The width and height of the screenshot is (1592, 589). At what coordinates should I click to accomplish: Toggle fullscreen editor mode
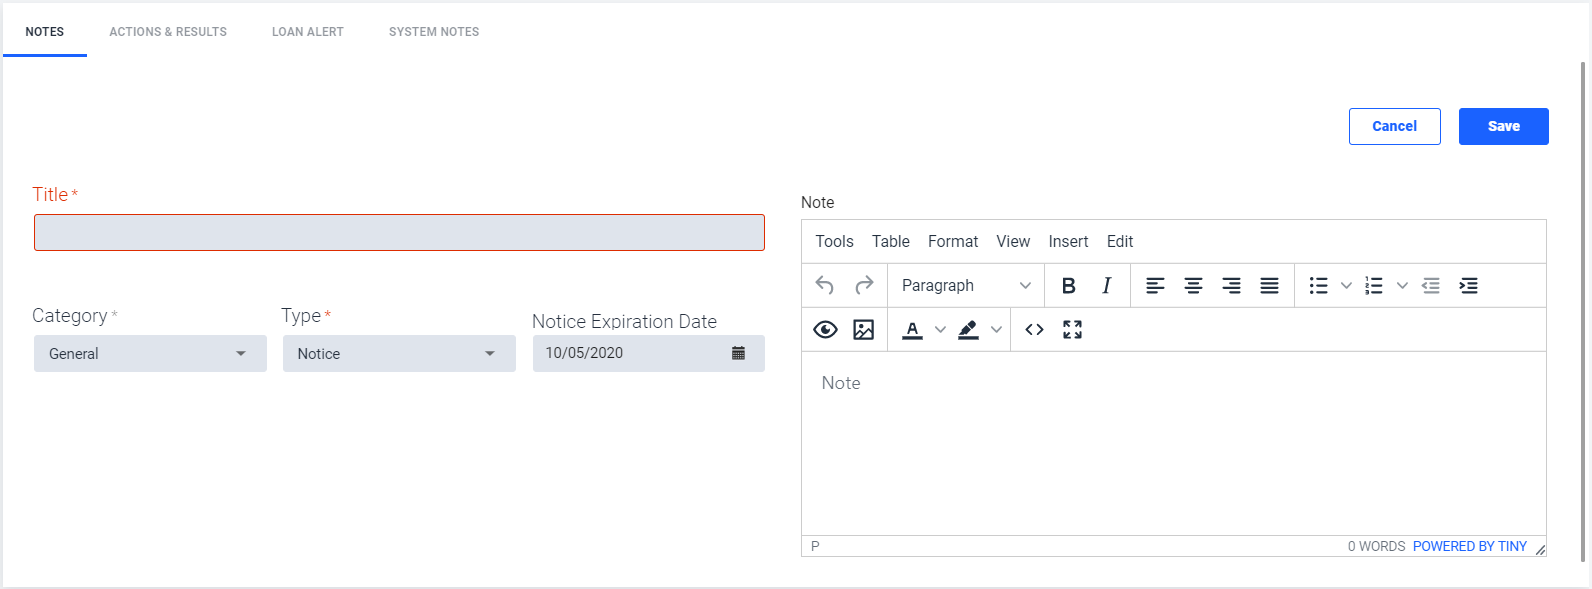tap(1073, 330)
